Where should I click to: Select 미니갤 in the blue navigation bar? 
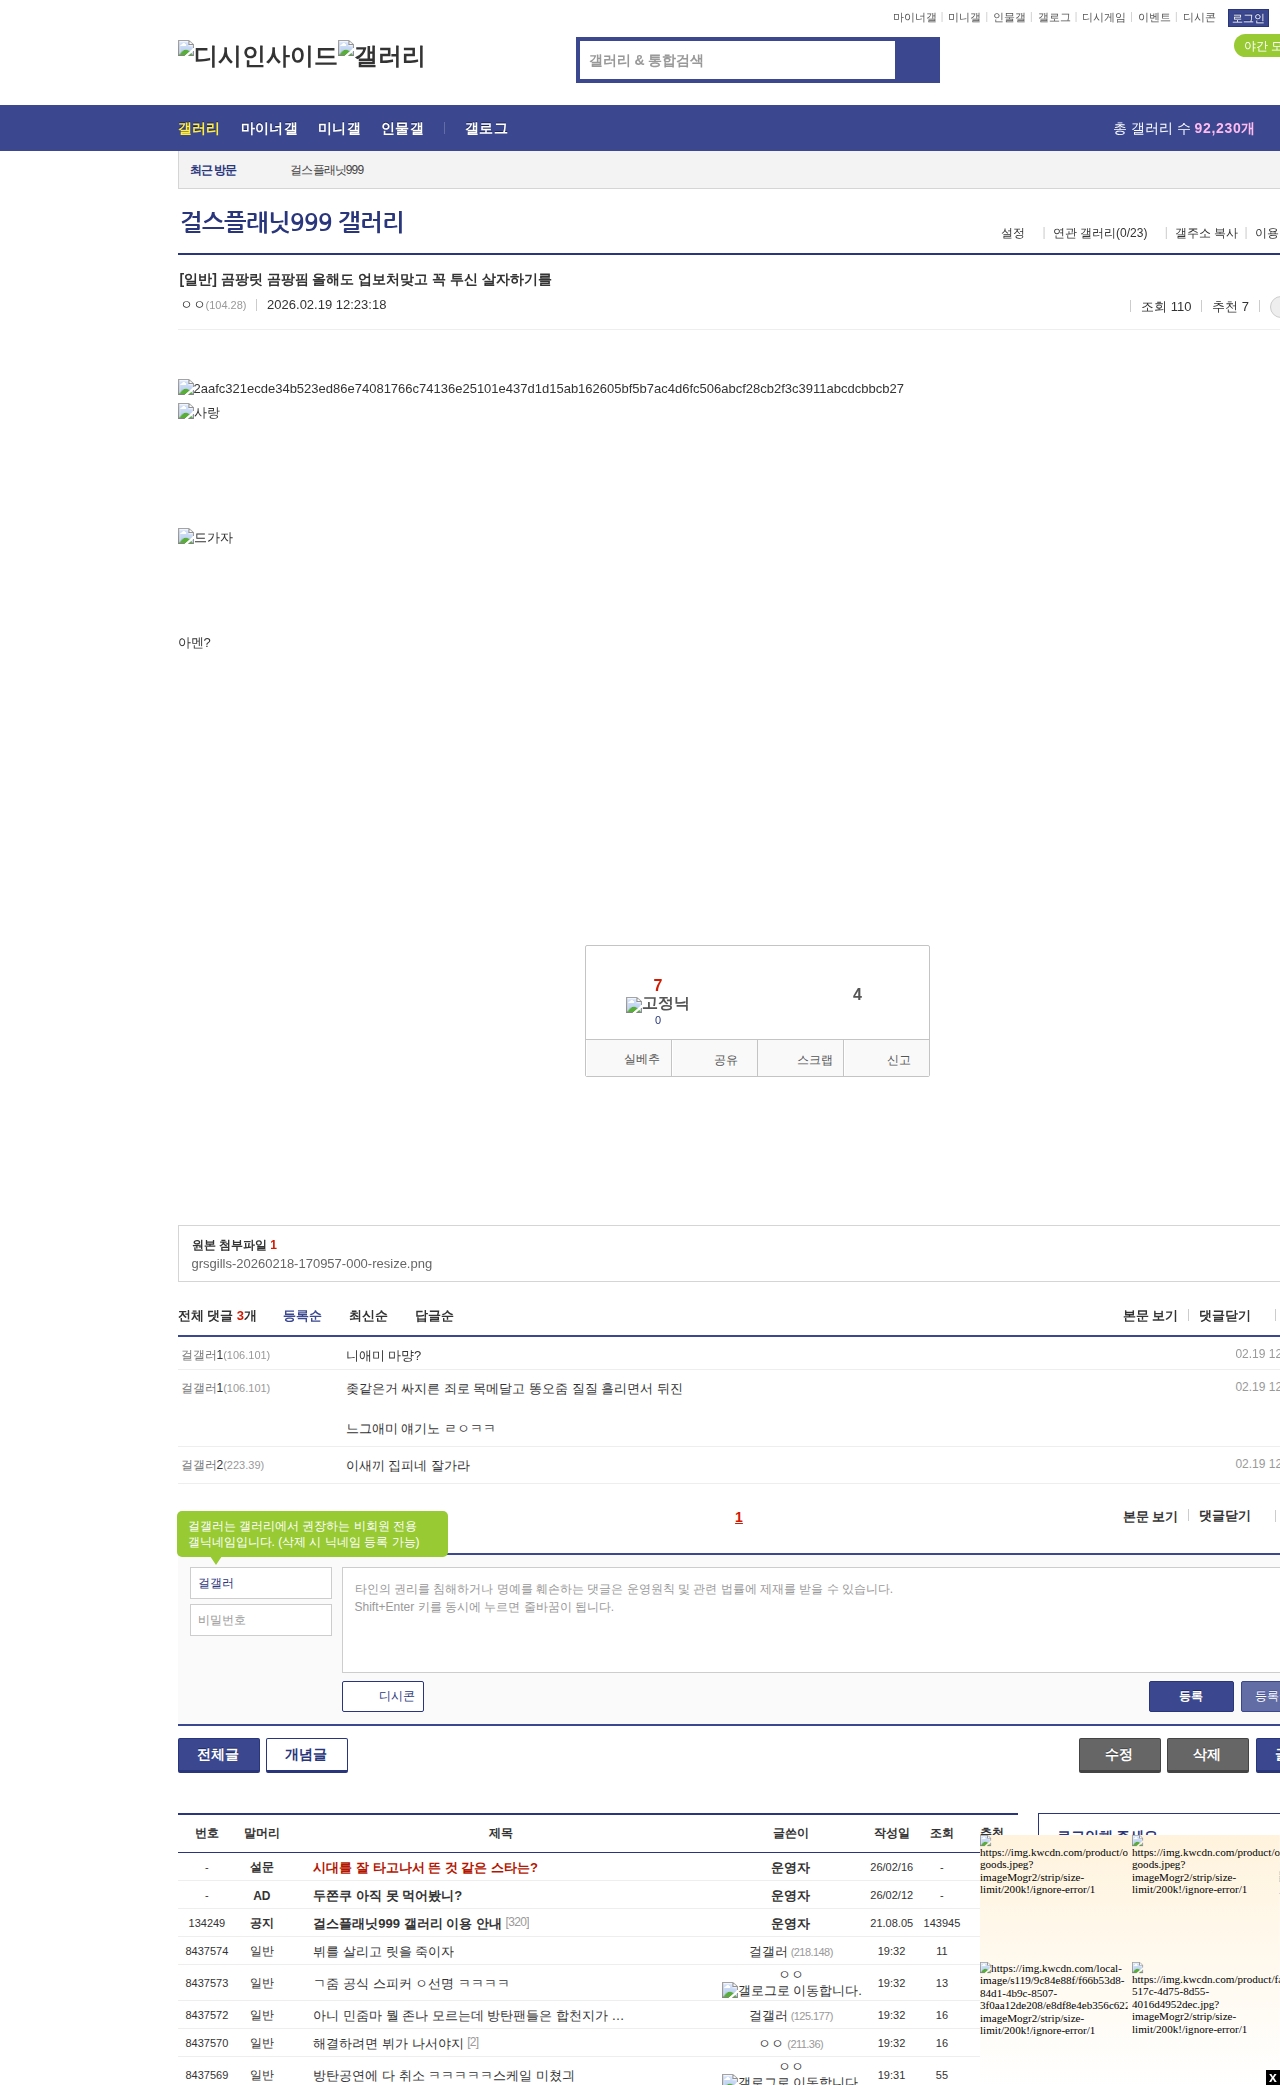[x=339, y=129]
